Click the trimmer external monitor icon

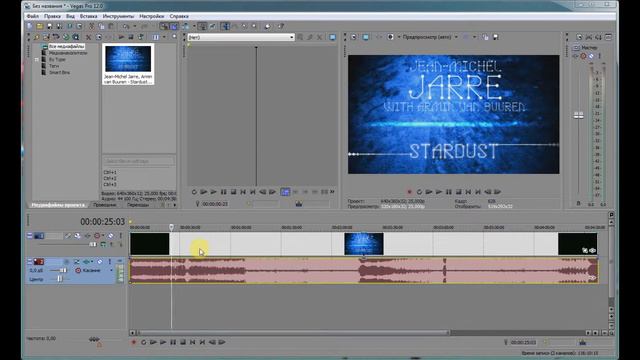tap(333, 37)
